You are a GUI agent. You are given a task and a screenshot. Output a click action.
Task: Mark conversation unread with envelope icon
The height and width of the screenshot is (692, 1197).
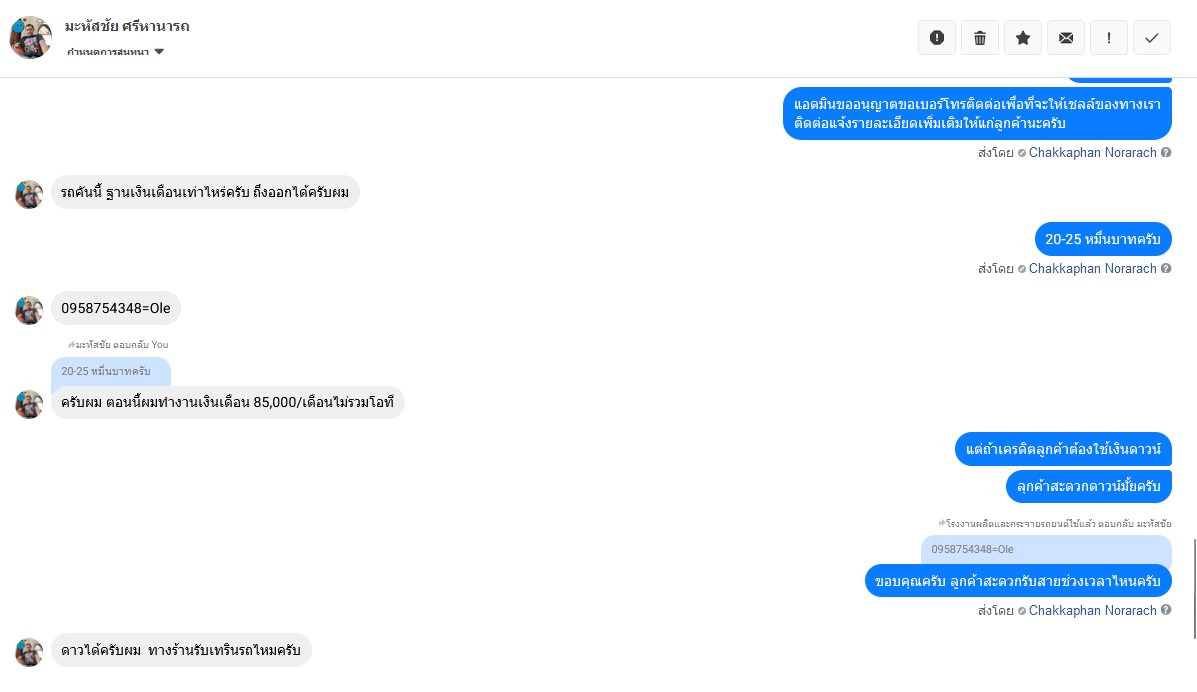click(1066, 38)
